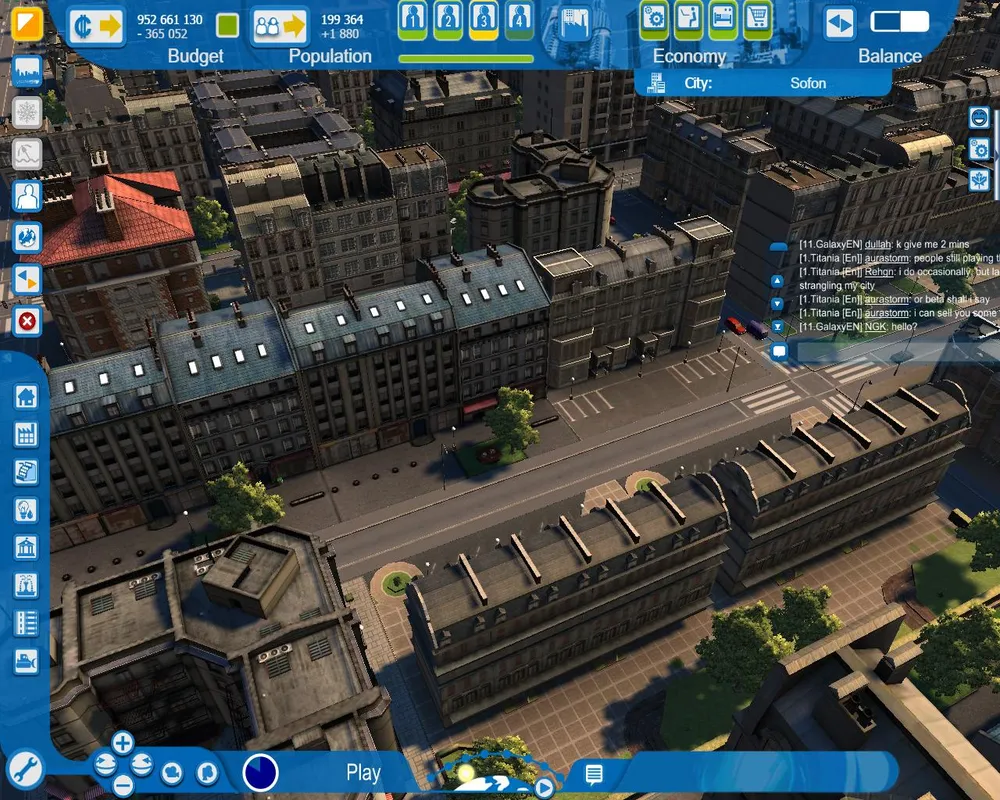Rotate camera left button

click(105, 764)
